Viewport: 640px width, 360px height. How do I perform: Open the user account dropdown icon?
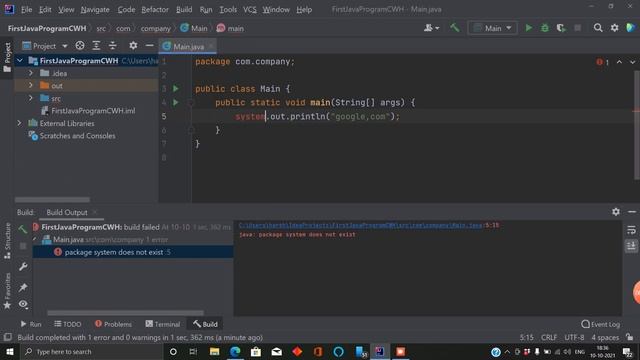click(x=431, y=28)
